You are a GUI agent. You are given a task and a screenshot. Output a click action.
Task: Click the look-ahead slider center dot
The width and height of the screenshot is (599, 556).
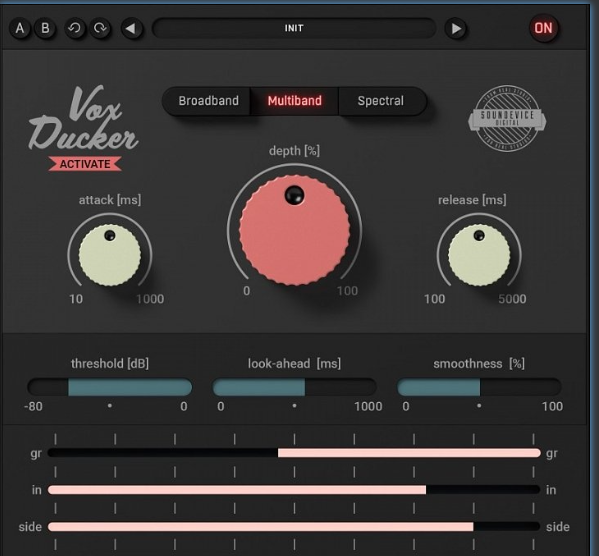coord(294,405)
